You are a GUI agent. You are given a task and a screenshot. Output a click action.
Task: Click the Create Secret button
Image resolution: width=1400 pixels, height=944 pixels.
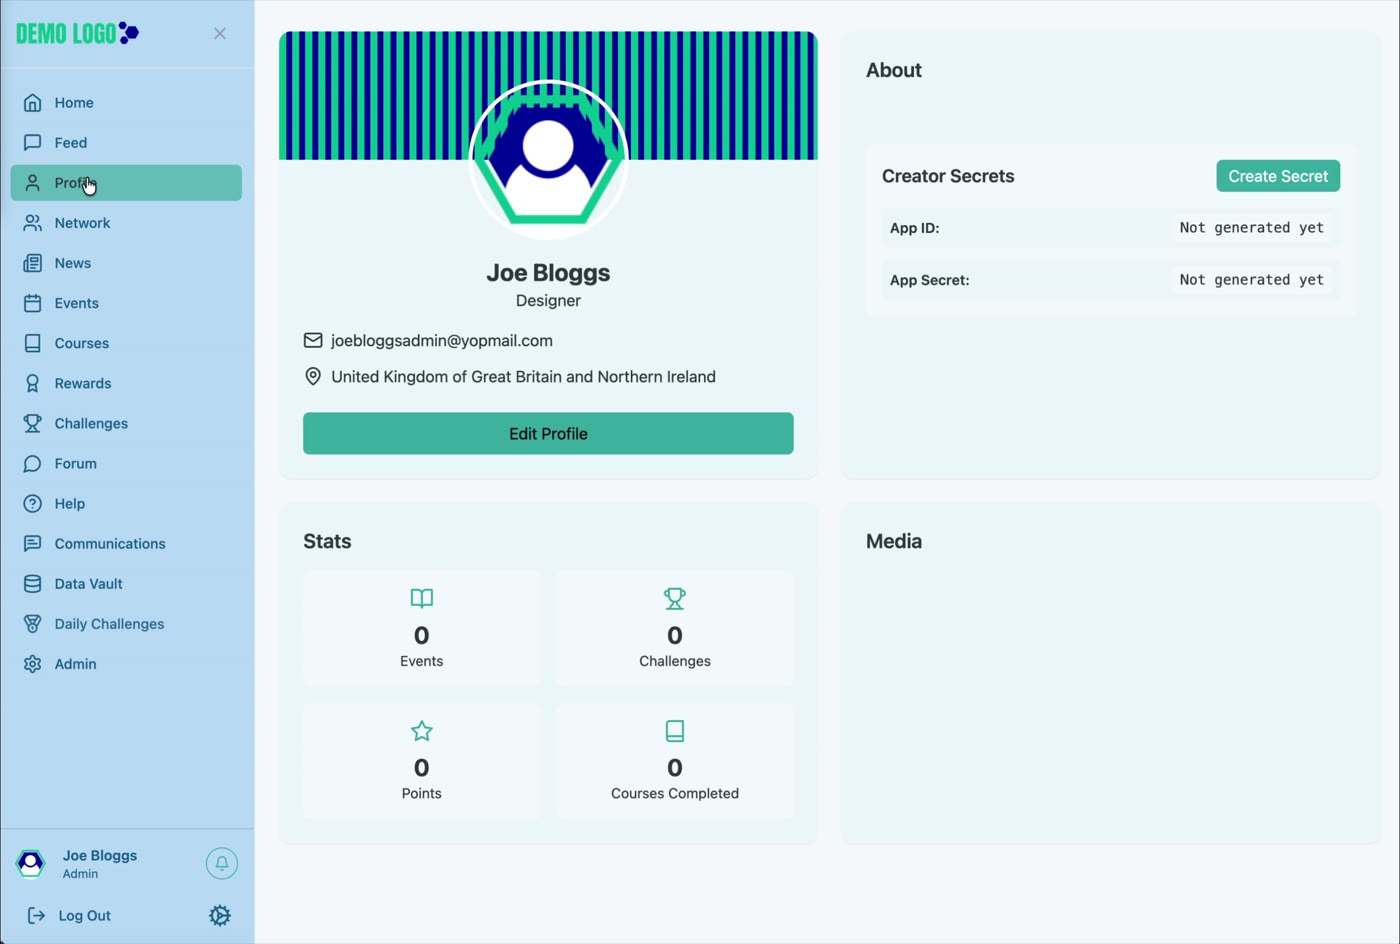(x=1278, y=176)
